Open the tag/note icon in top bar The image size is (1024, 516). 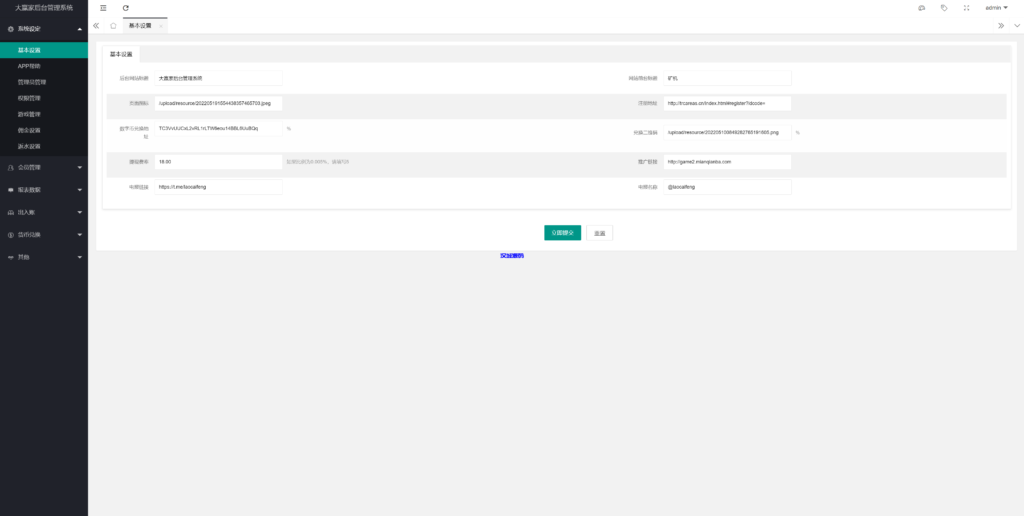[944, 8]
